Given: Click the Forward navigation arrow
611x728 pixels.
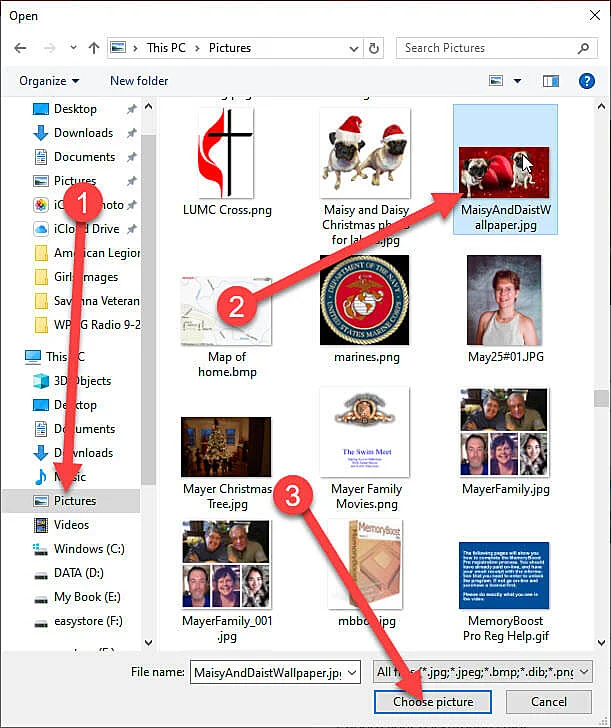Looking at the screenshot, I should pyautogui.click(x=49, y=48).
